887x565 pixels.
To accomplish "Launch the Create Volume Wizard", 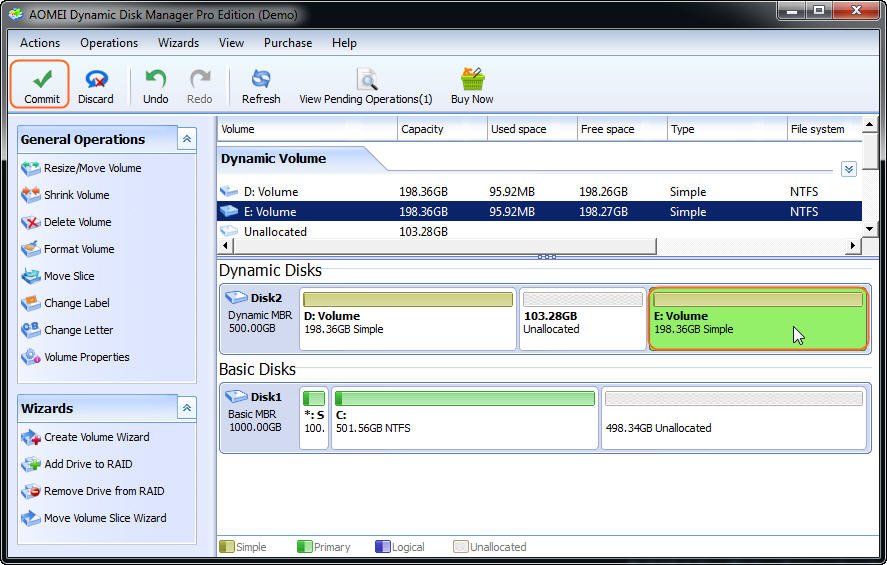I will [x=96, y=437].
